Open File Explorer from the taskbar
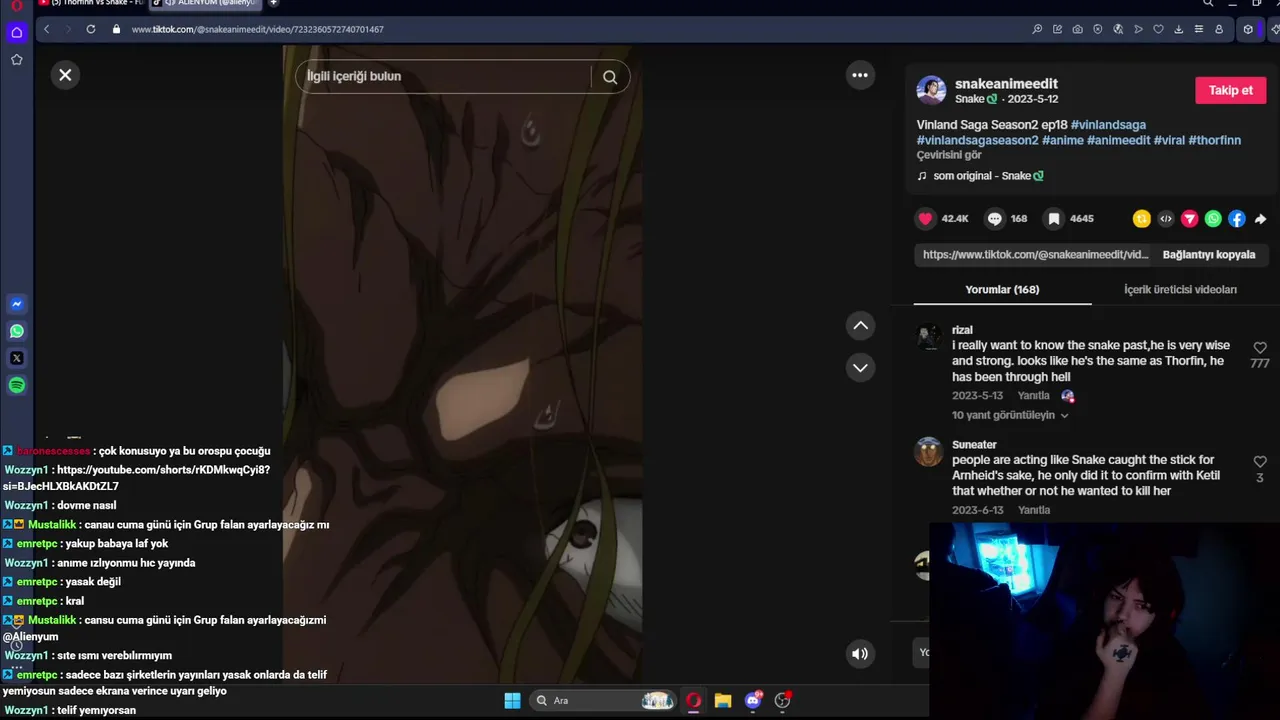The height and width of the screenshot is (720, 1280). [723, 701]
